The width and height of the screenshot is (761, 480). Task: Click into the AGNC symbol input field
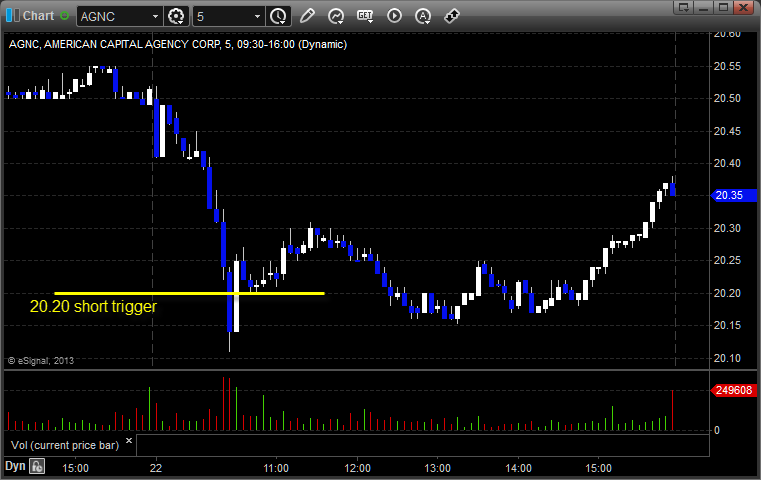coord(115,17)
